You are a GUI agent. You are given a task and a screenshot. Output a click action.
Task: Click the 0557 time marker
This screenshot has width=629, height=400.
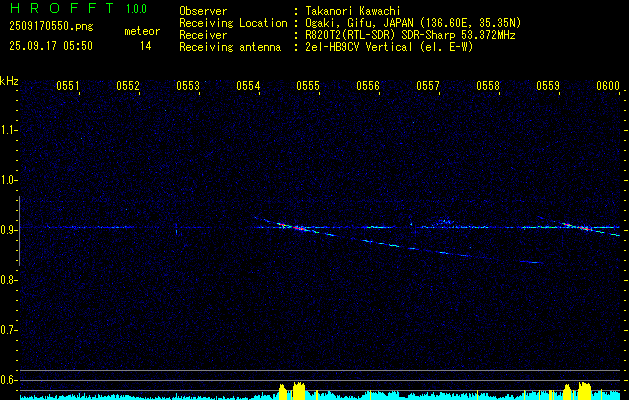[x=428, y=86]
